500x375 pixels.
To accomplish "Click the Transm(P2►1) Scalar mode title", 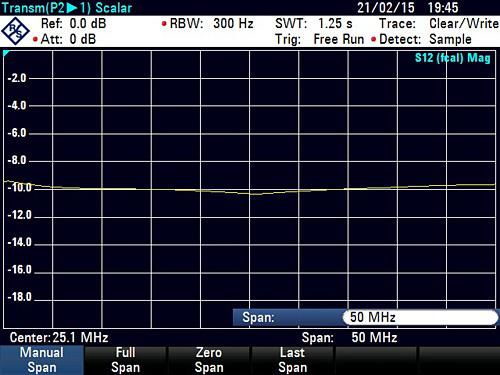I will [67, 8].
